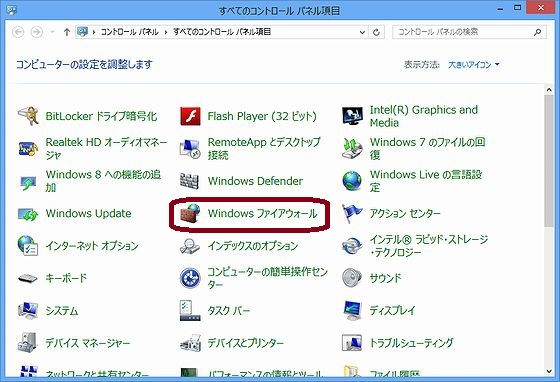Click the コントロール パネル breadcrumb segment
The height and width of the screenshot is (382, 560).
point(129,32)
